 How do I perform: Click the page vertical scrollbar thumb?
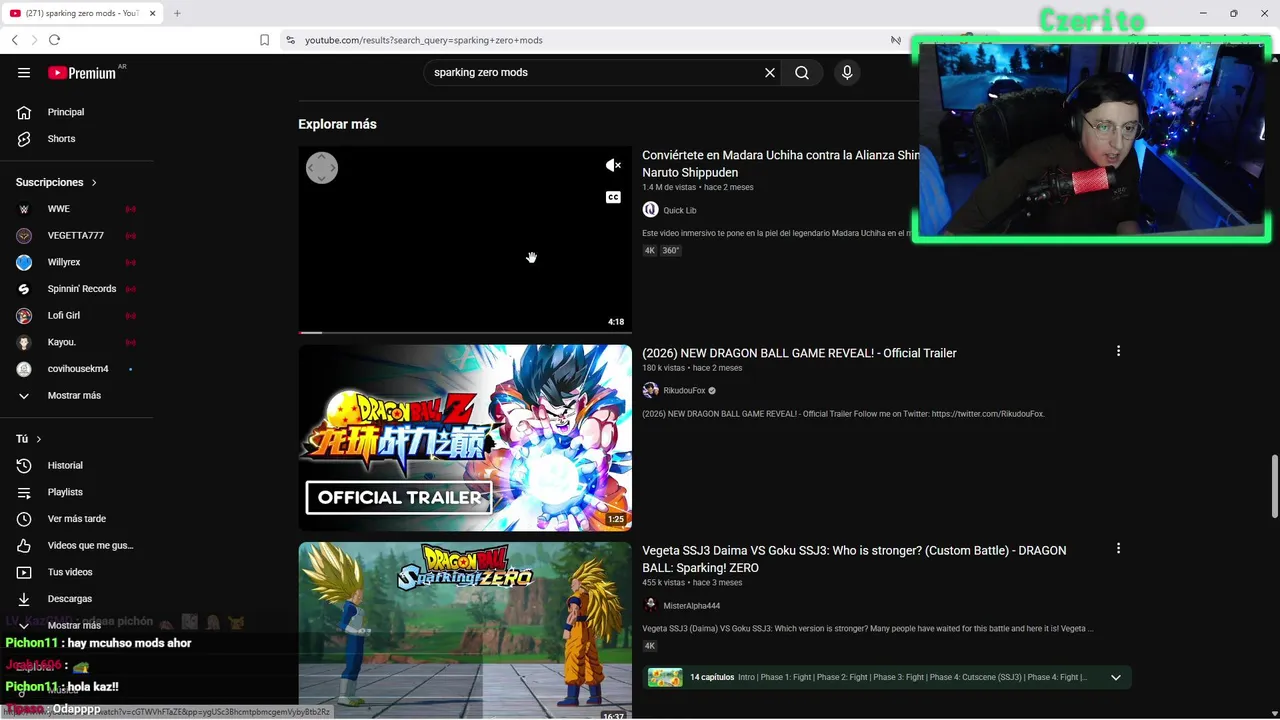tap(1274, 486)
